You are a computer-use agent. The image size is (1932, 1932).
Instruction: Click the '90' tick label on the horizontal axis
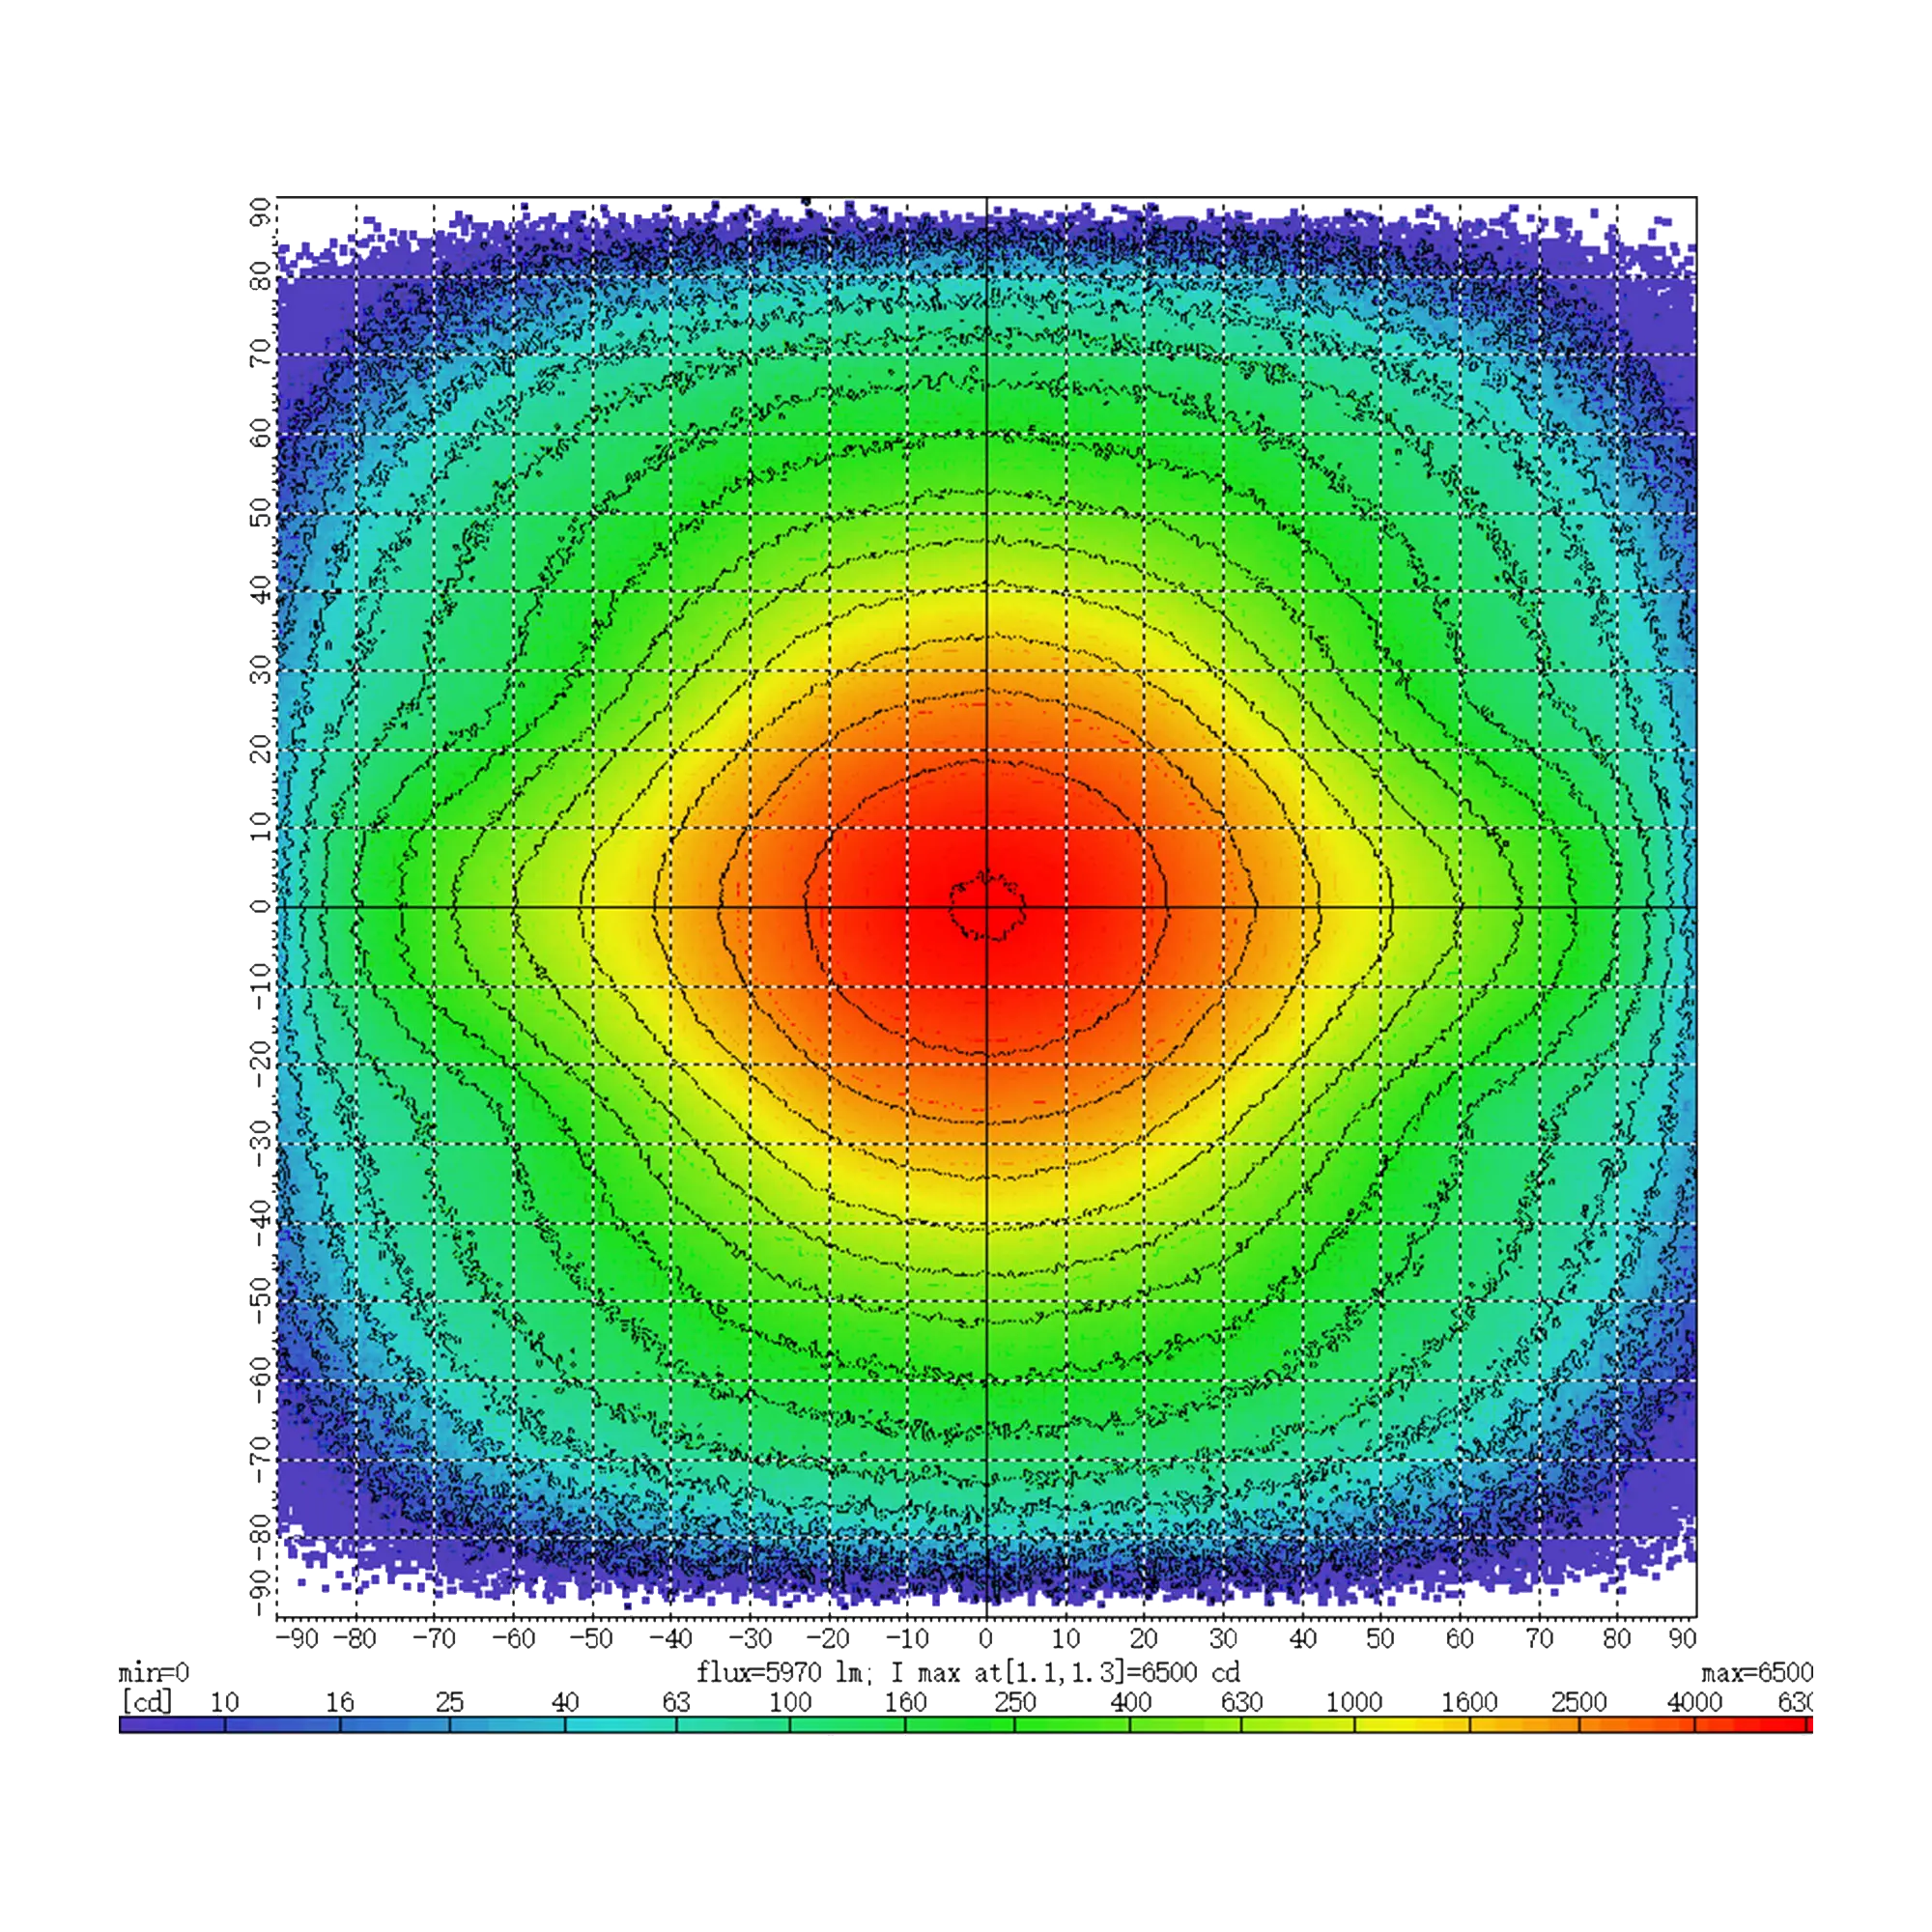1684,1640
